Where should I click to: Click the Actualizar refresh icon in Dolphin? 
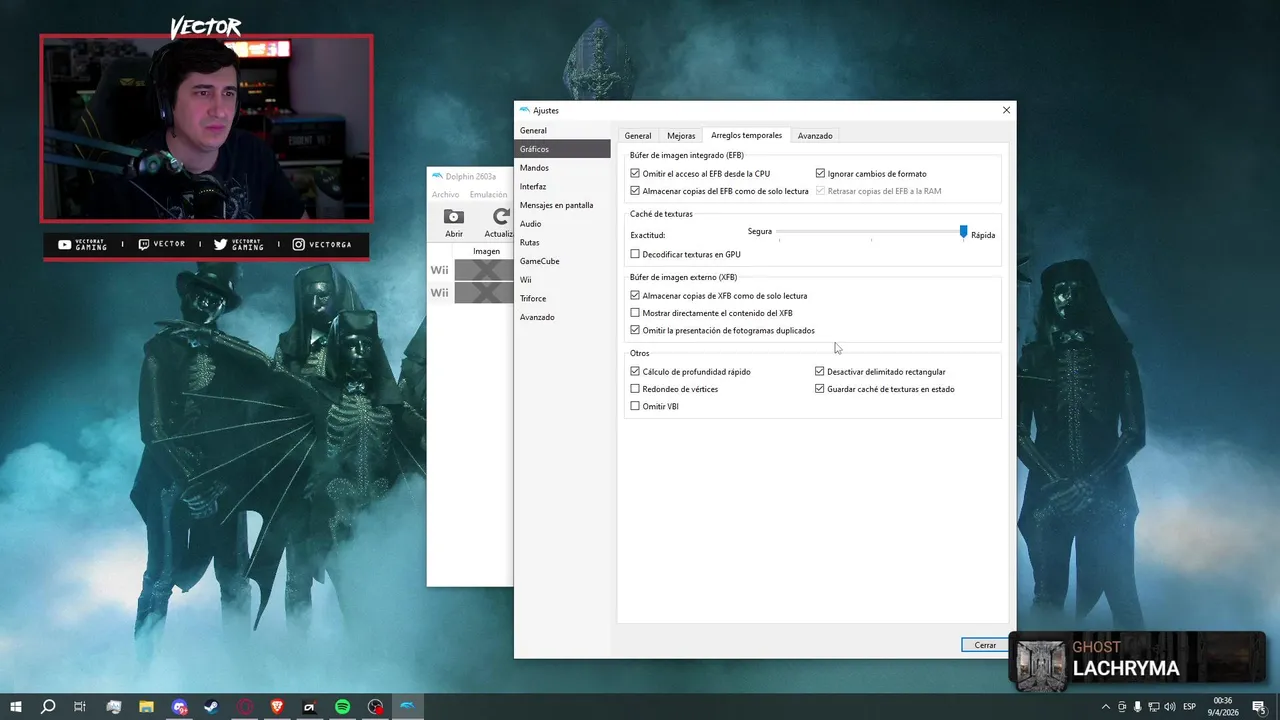coord(501,217)
